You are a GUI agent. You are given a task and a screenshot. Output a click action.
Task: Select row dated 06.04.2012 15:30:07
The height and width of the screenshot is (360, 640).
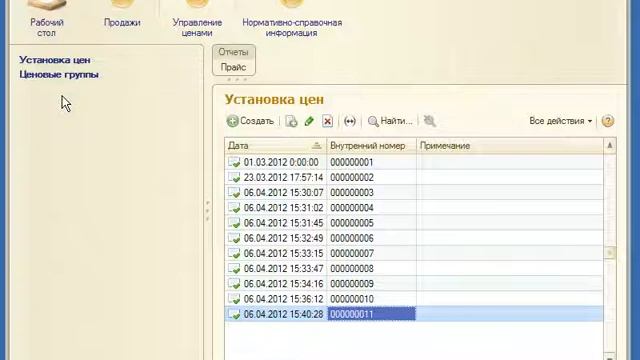coord(413,193)
